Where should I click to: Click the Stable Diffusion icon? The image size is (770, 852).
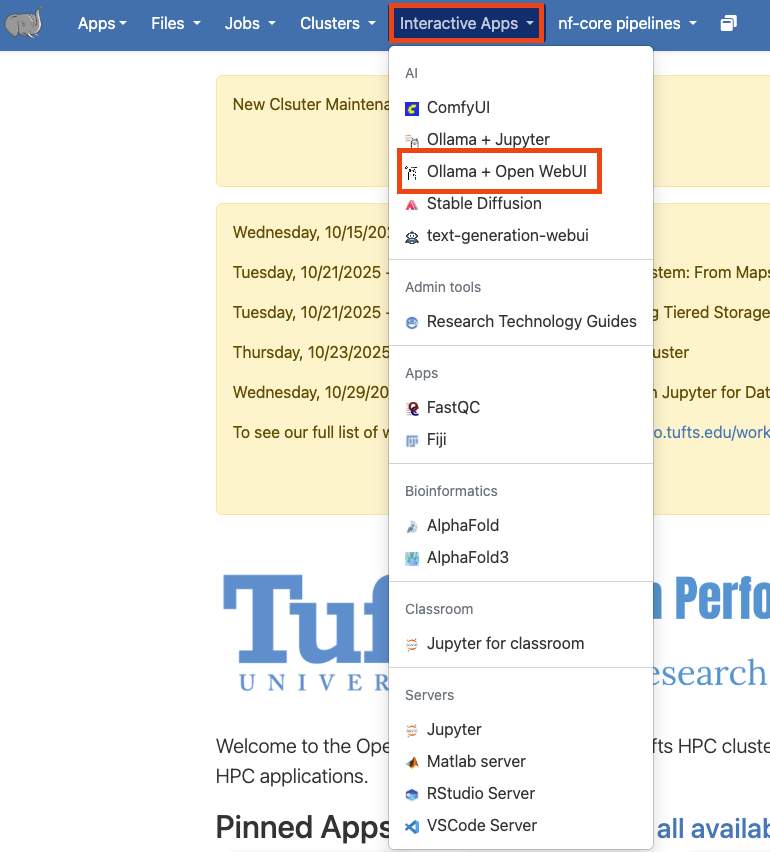click(x=412, y=205)
